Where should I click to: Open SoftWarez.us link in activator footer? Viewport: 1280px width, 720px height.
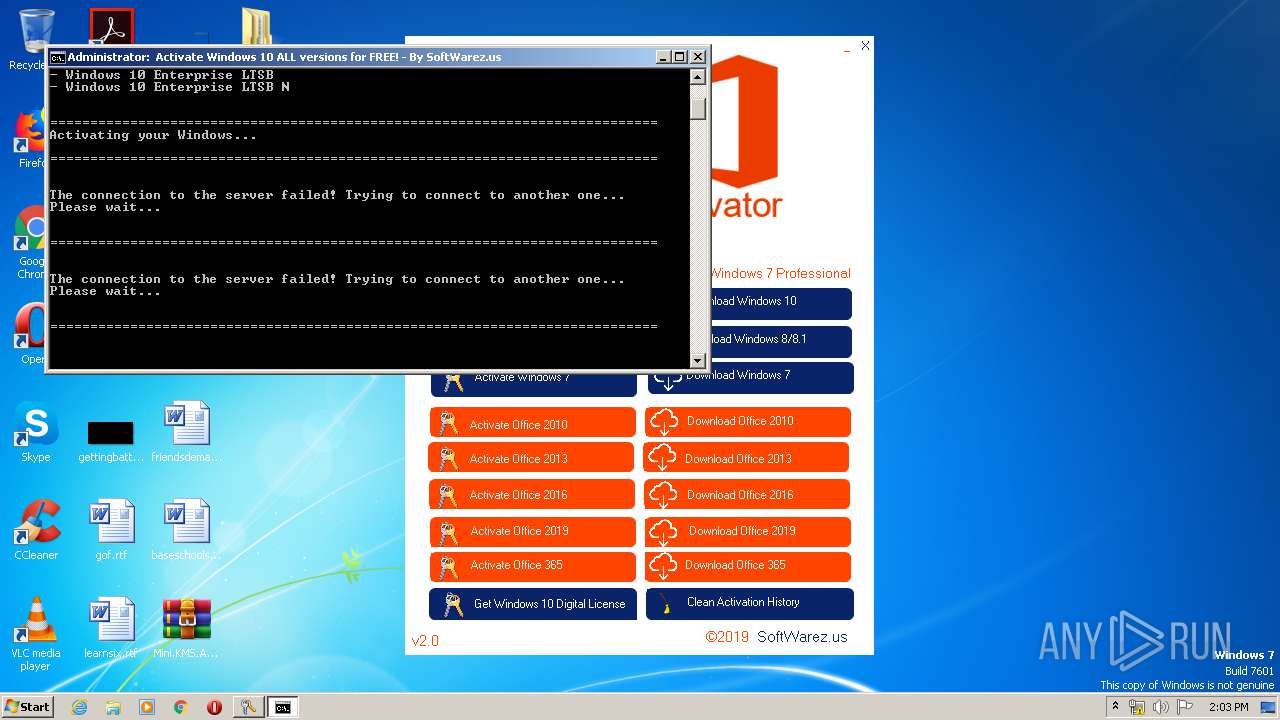802,637
